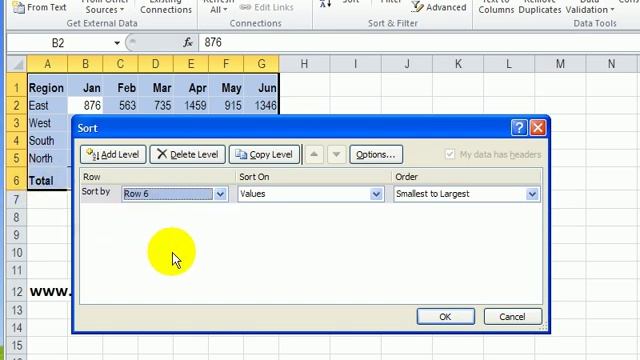Select column M header
This screenshot has width=640, height=360.
tap(560, 64)
